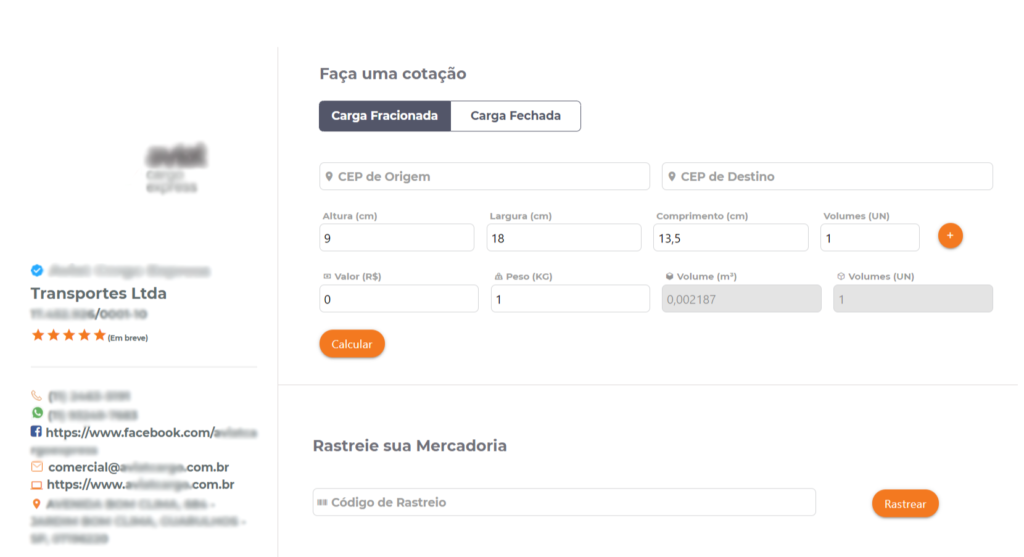
Task: Click the Peso (KG) input field
Action: [570, 299]
